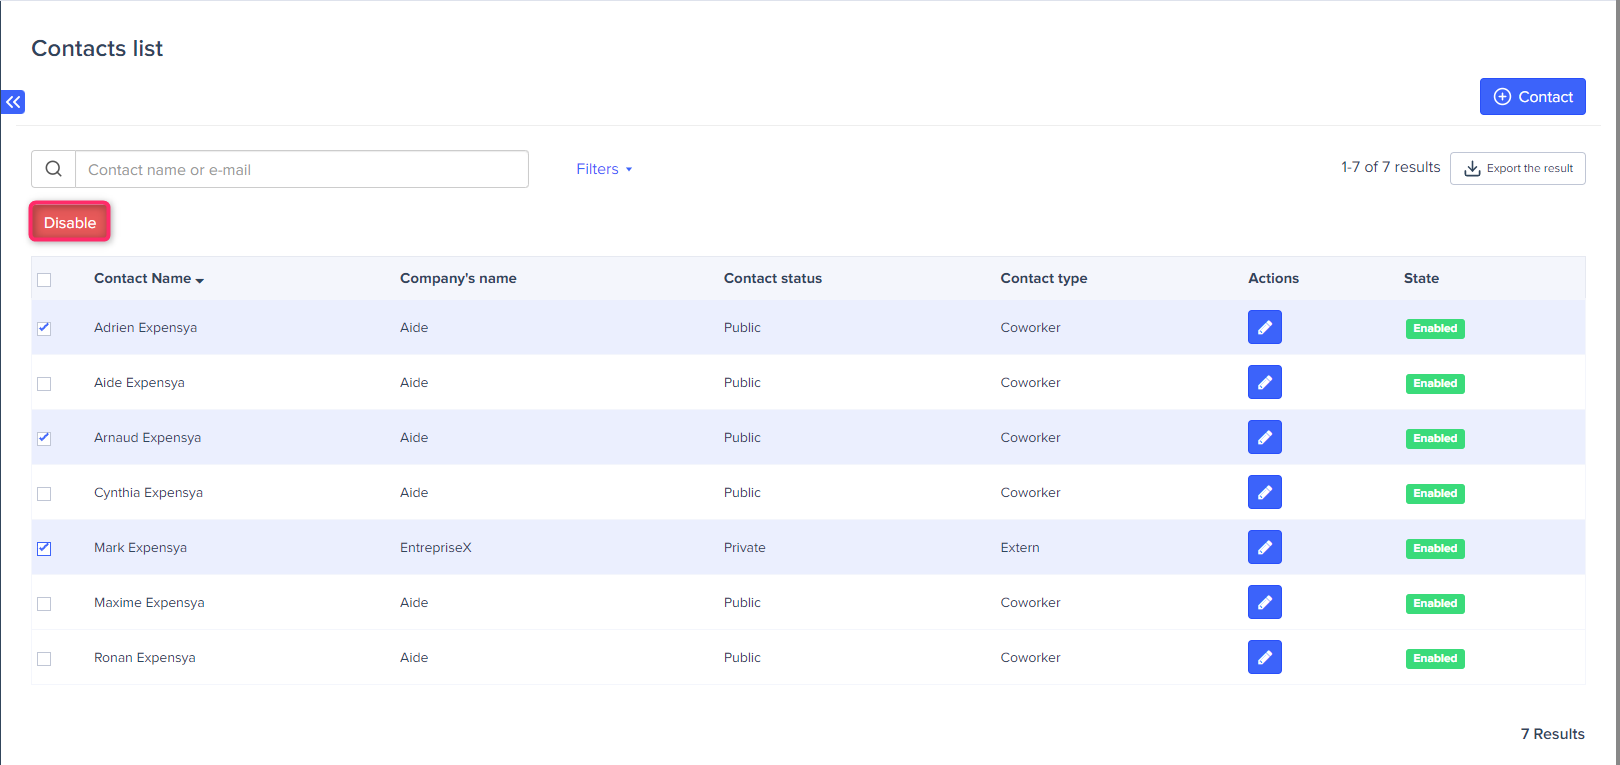Expand the Filters dropdown

click(603, 169)
